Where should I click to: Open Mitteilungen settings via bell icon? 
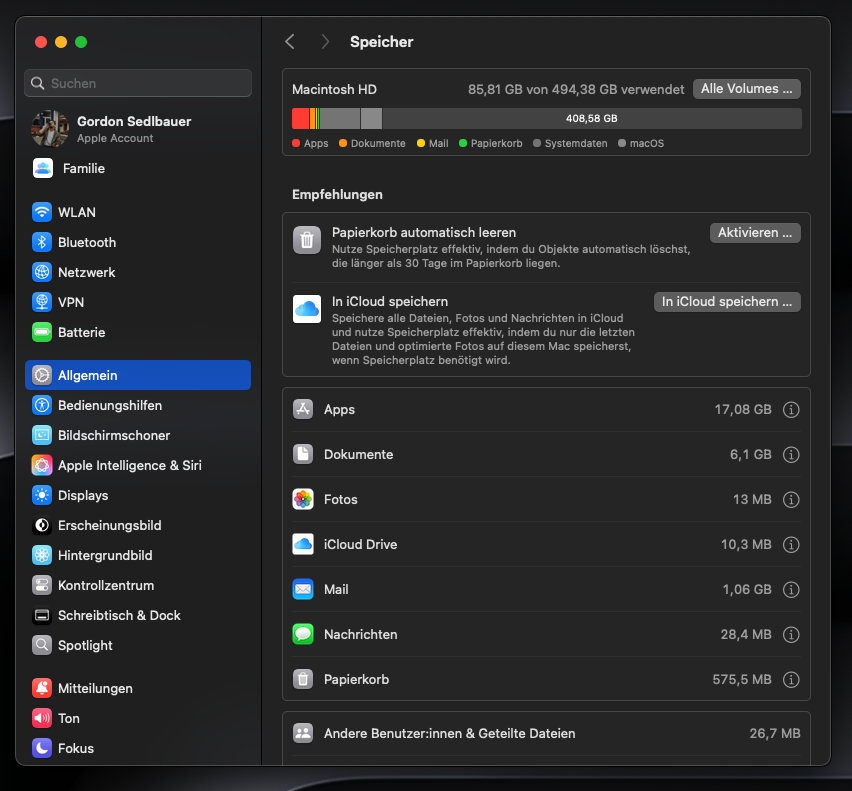pos(40,688)
